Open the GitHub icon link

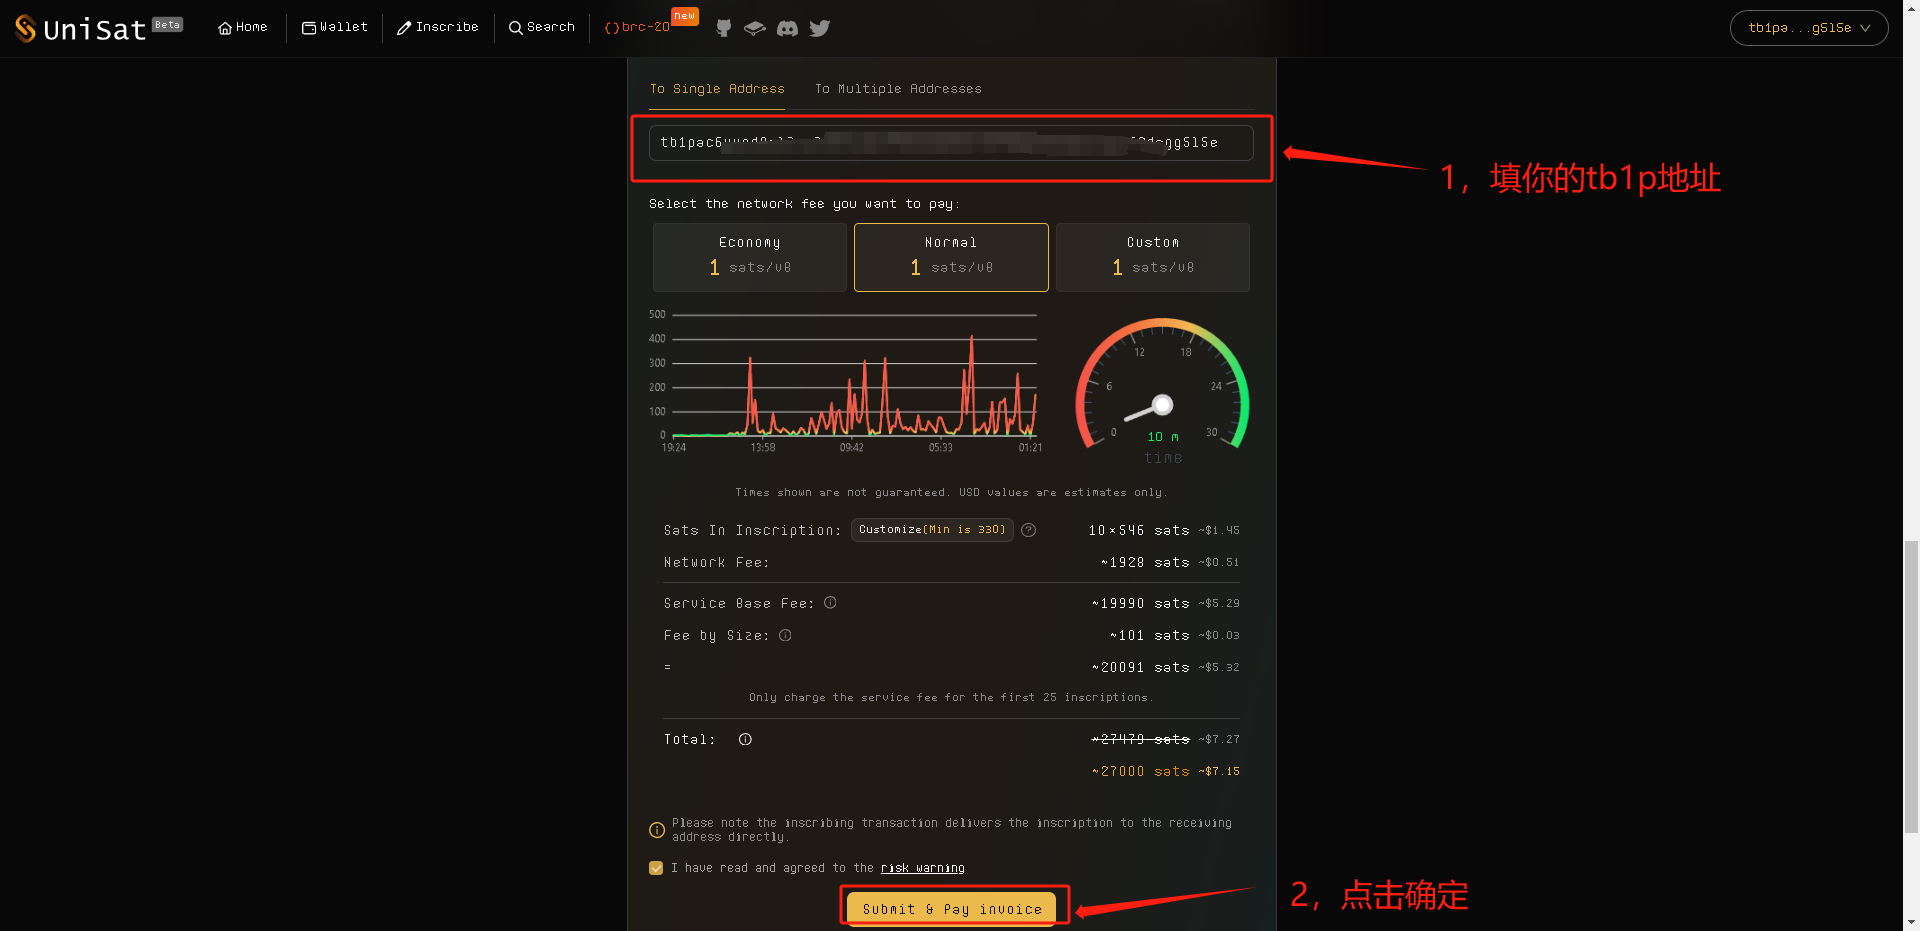pos(724,28)
